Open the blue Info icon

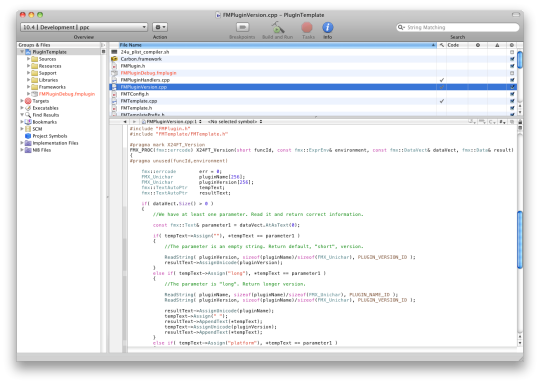pos(328,27)
